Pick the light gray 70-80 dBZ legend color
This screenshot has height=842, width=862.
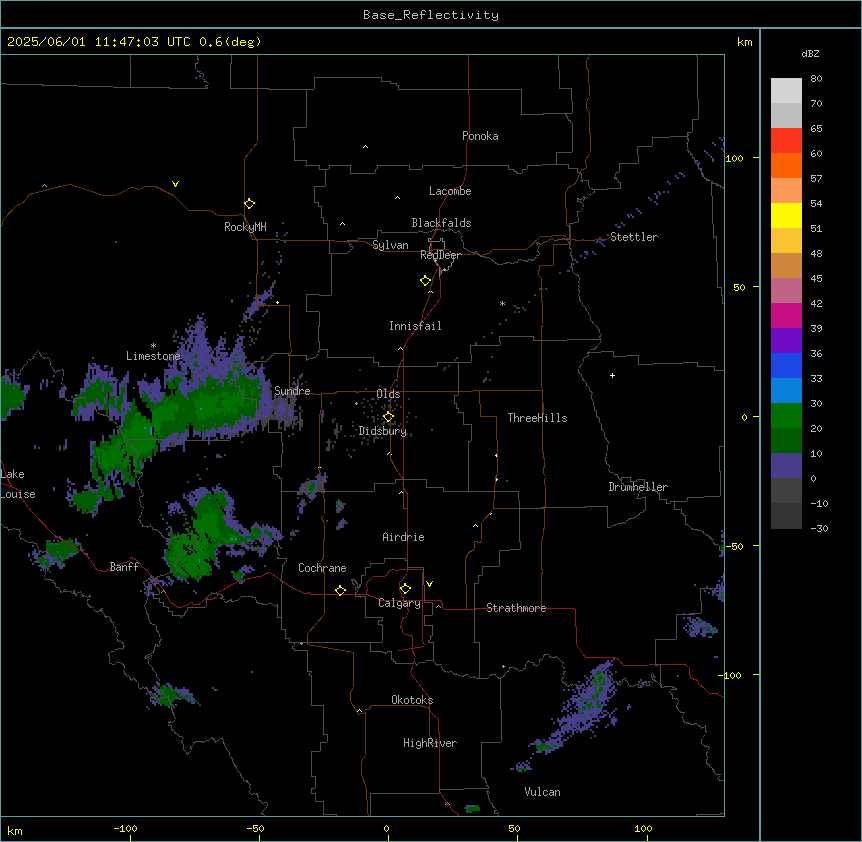coord(786,91)
